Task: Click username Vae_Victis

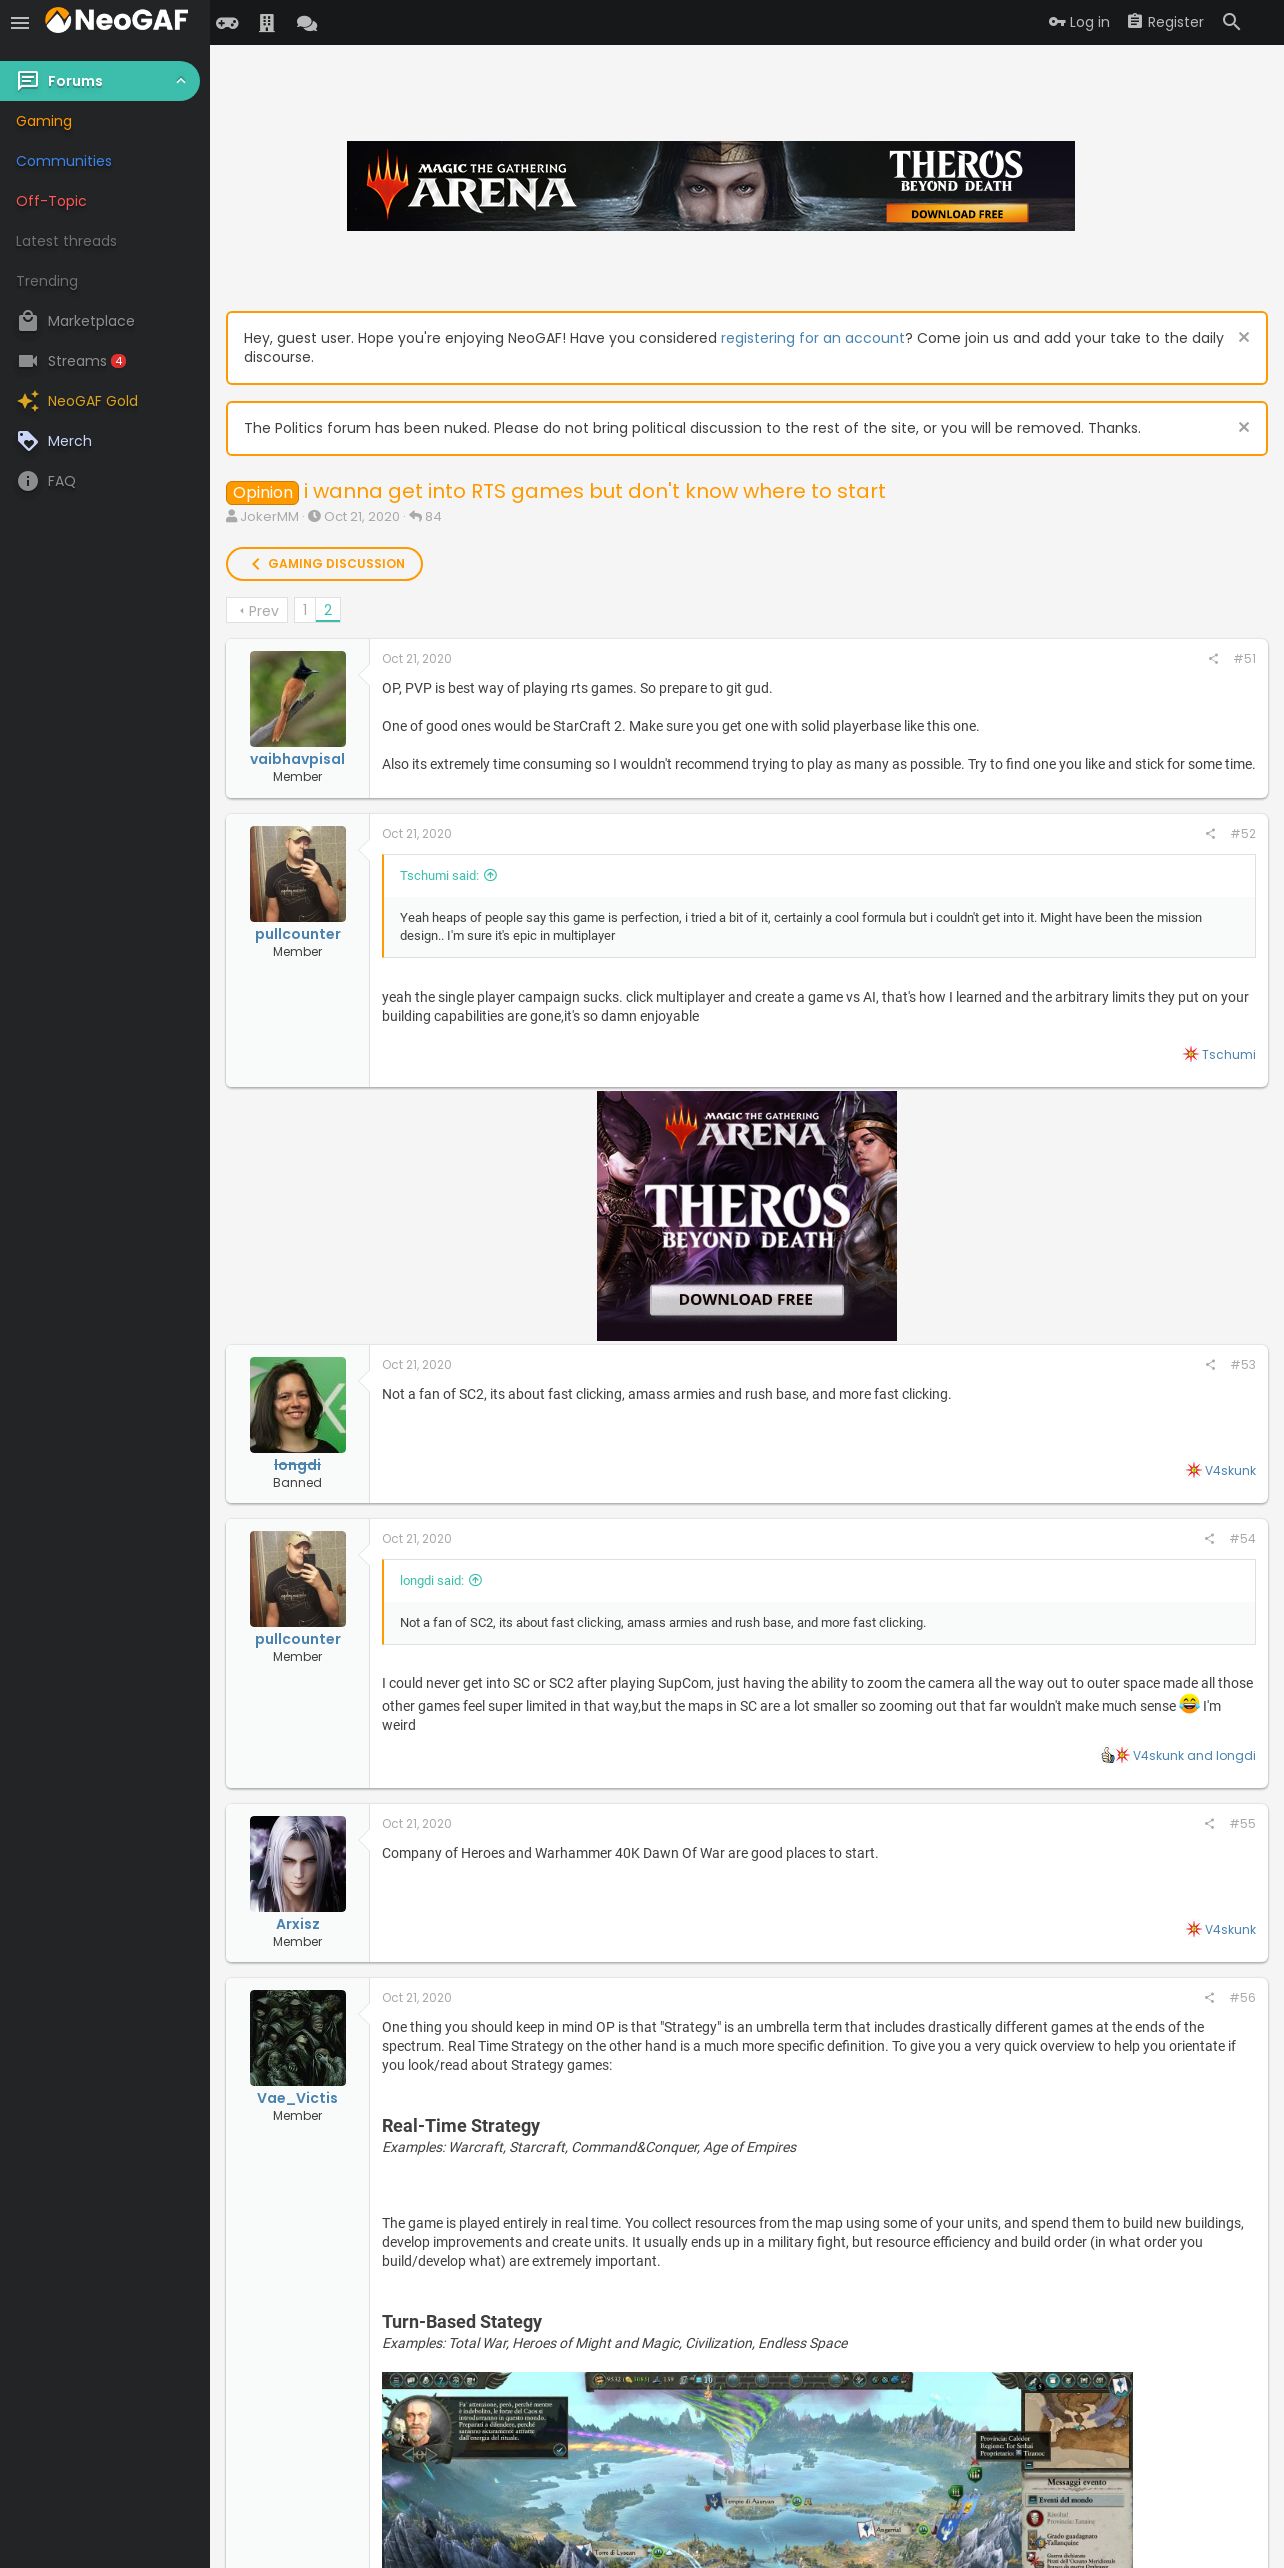Action: point(297,2098)
